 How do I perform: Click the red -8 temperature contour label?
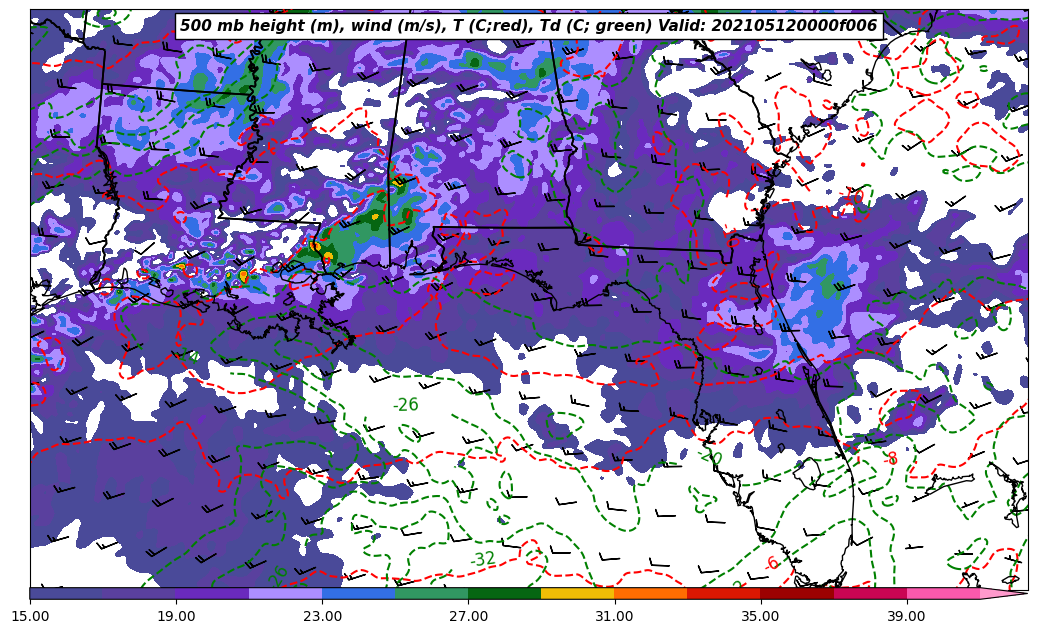tap(891, 459)
